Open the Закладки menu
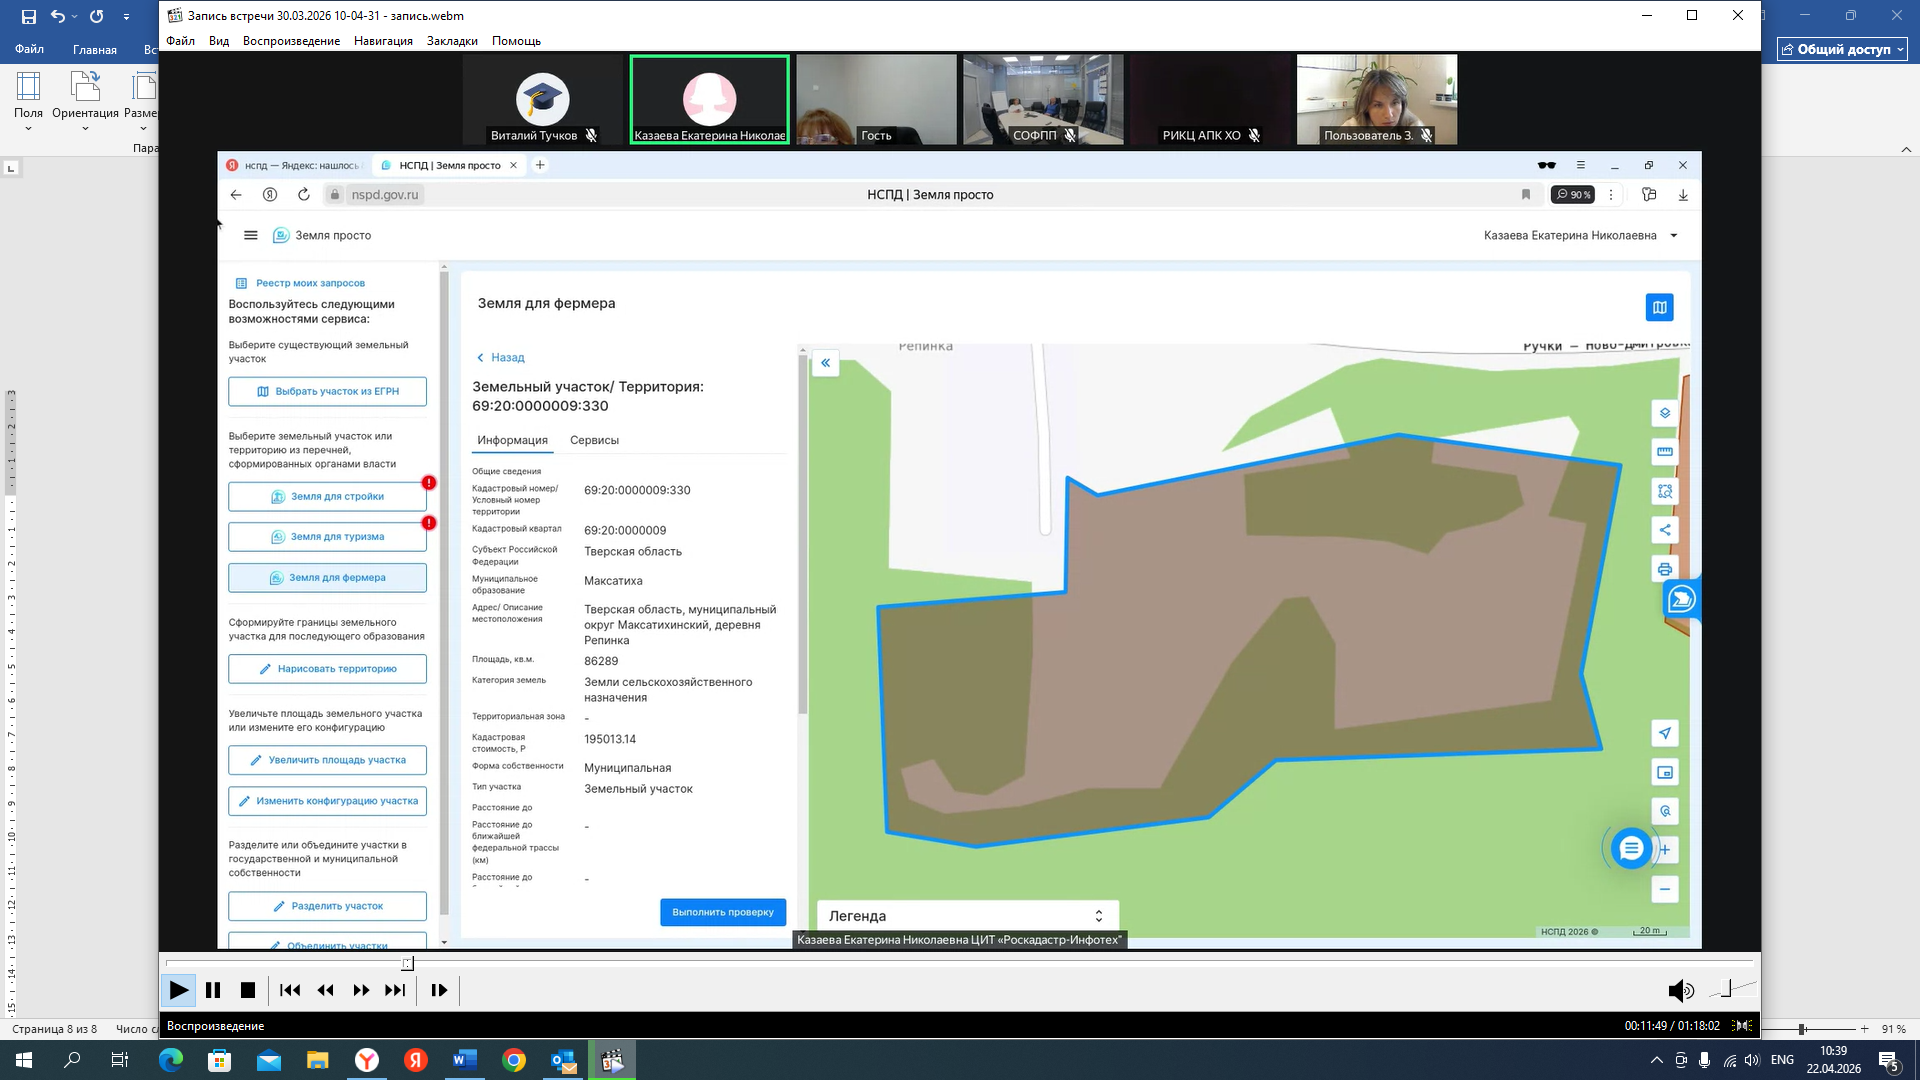 tap(452, 41)
